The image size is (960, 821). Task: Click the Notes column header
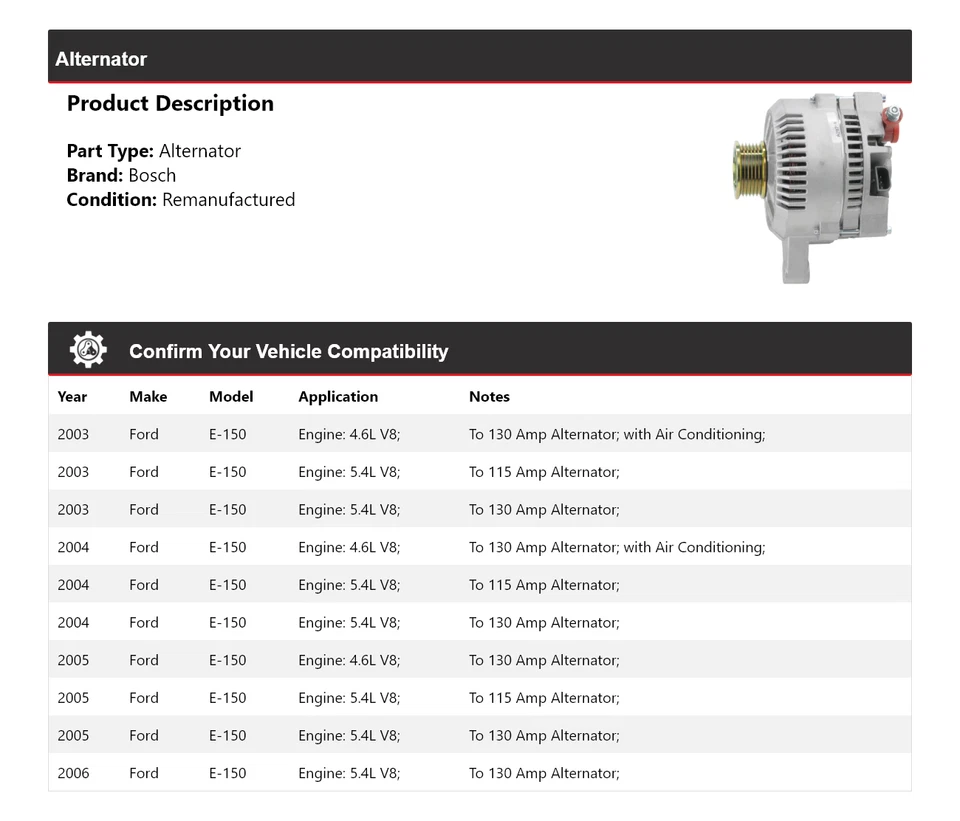coord(489,397)
